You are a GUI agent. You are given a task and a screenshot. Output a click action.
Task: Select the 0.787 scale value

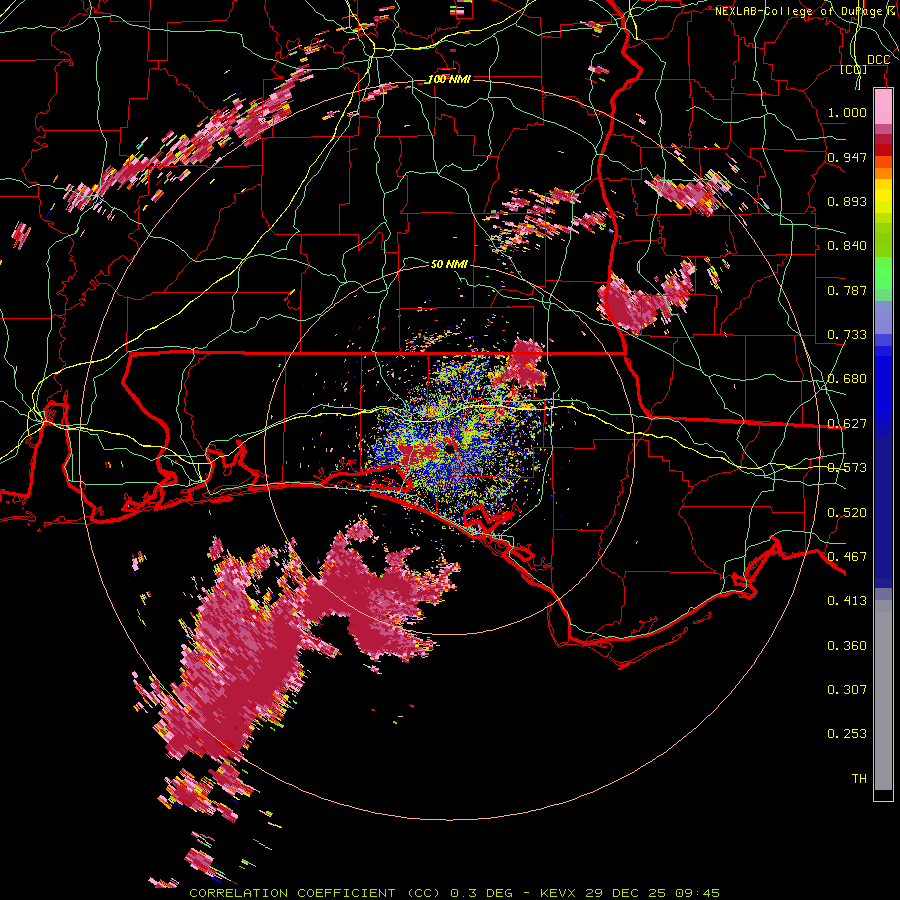[x=847, y=290]
